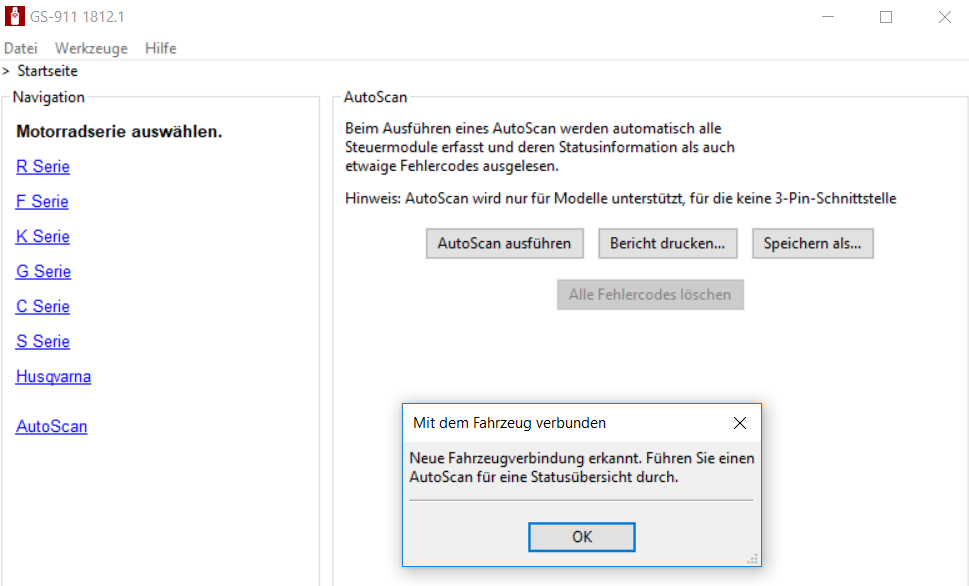The width and height of the screenshot is (969, 586).
Task: Click the Startseite breadcrumb
Action: (47, 71)
